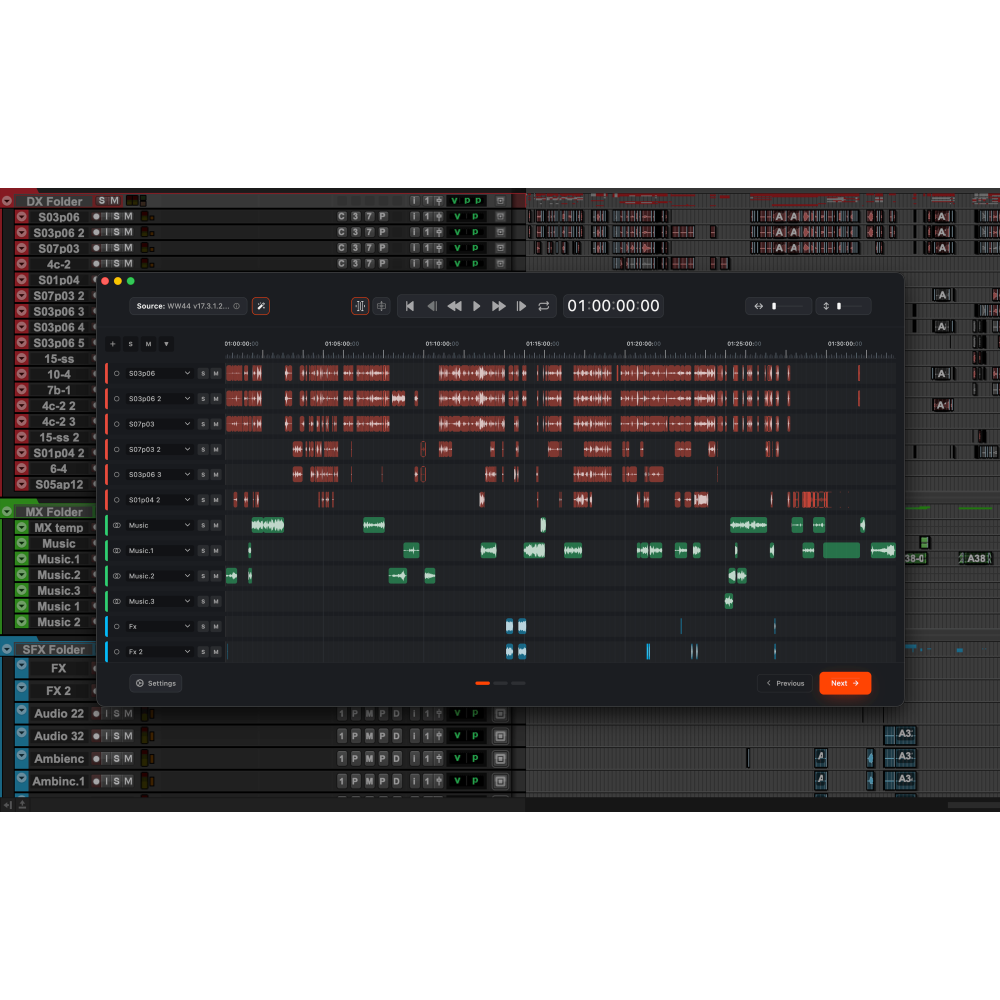Step one frame forward
The height and width of the screenshot is (1000, 1000).
(521, 306)
